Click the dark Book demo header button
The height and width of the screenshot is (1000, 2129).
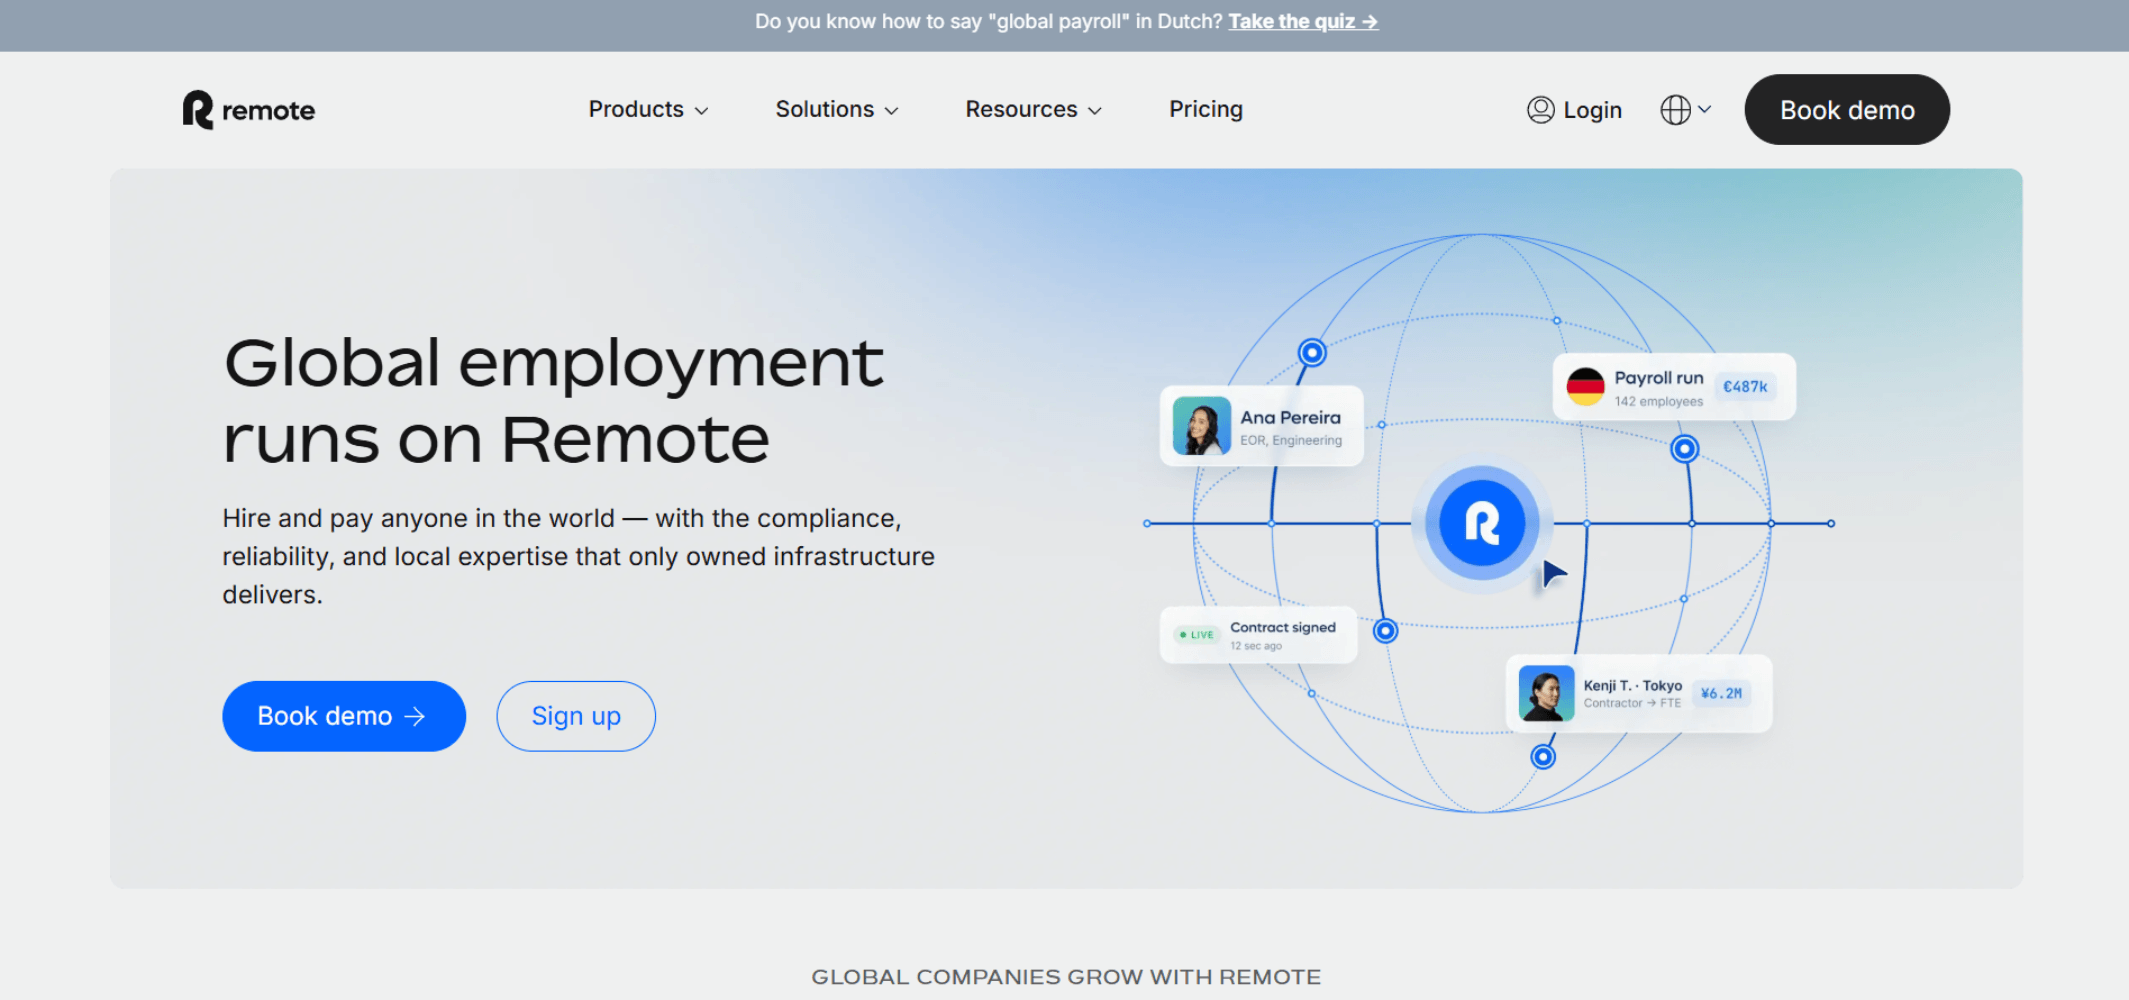pyautogui.click(x=1847, y=109)
